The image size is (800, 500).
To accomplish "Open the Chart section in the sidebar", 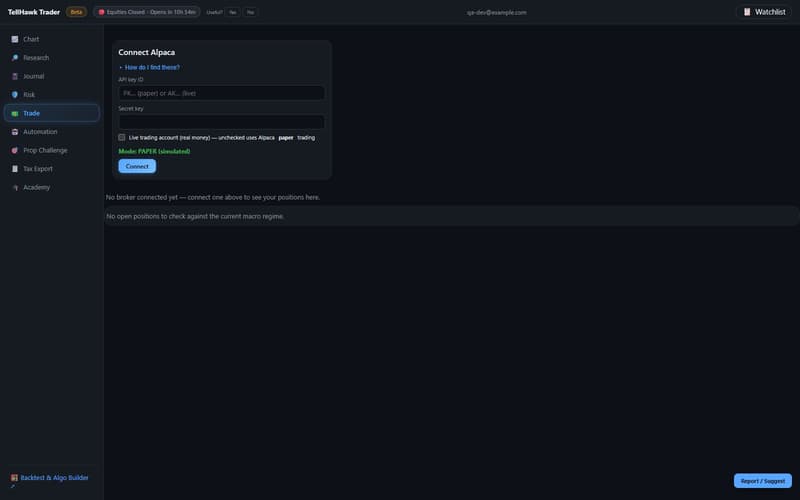I will 52,39.
